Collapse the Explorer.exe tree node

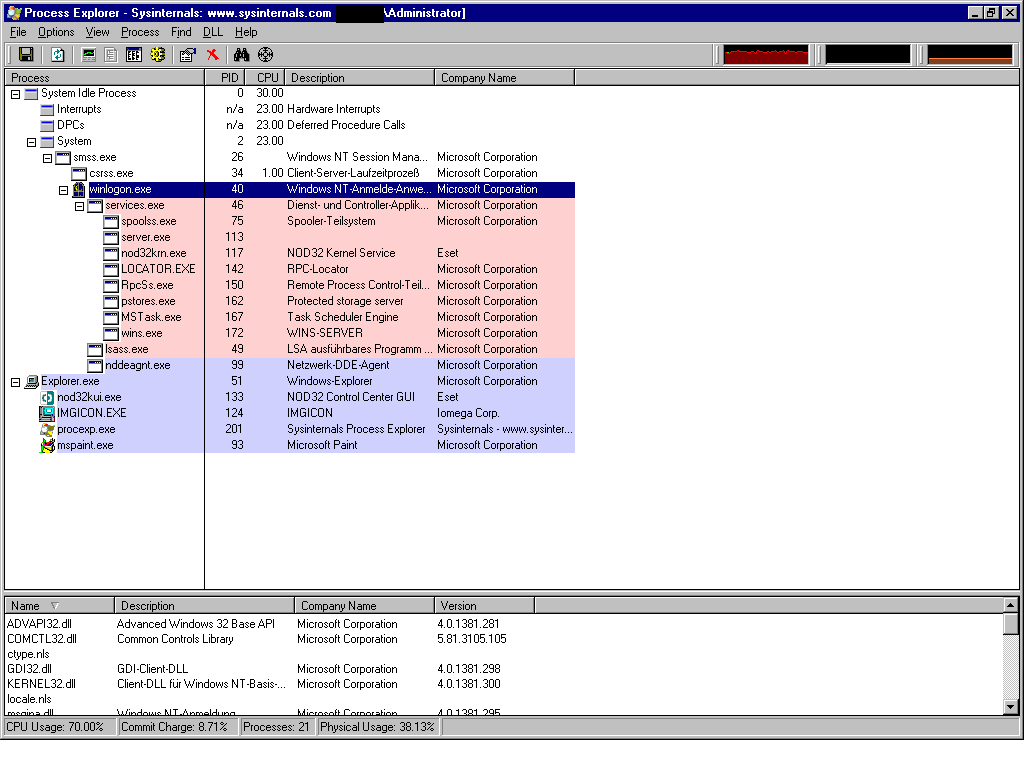click(15, 382)
